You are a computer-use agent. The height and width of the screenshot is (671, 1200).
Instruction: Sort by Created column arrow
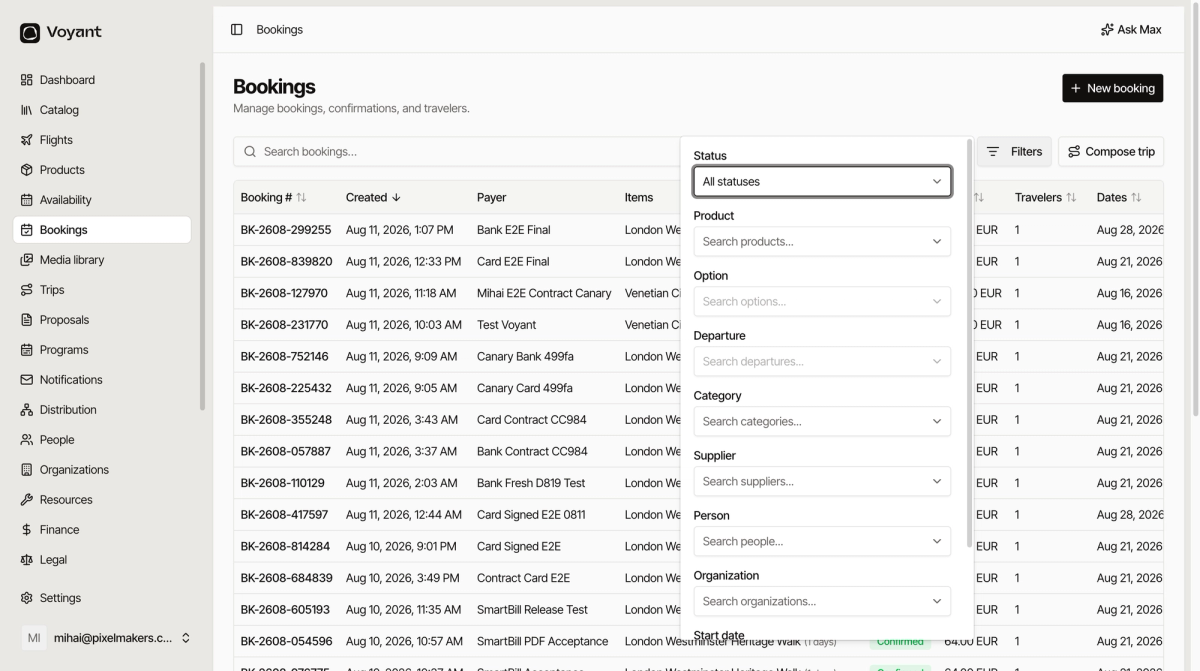(x=396, y=198)
